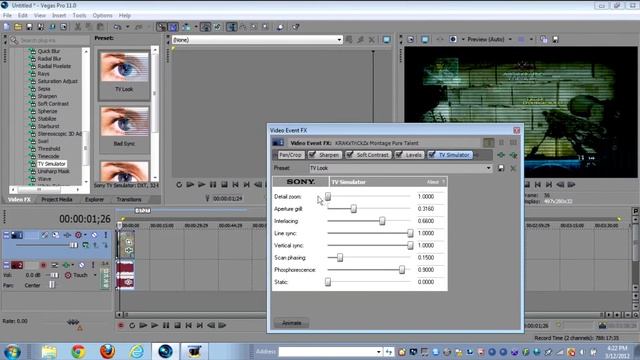The height and width of the screenshot is (360, 640).
Task: Open Video Preview project properties icon
Action: click(x=411, y=40)
